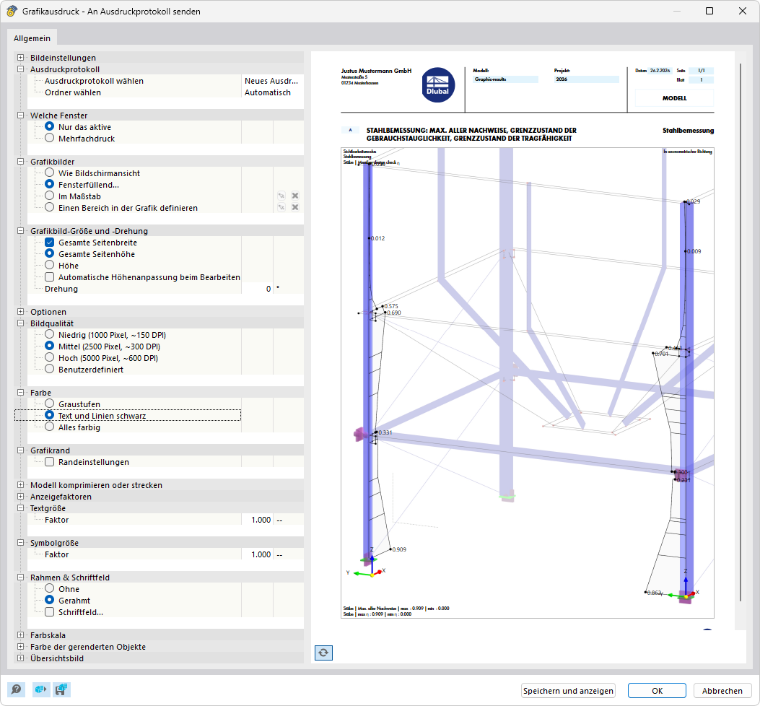Collapse the Farbe section
Viewport: 760px width, 706px height.
click(20, 392)
